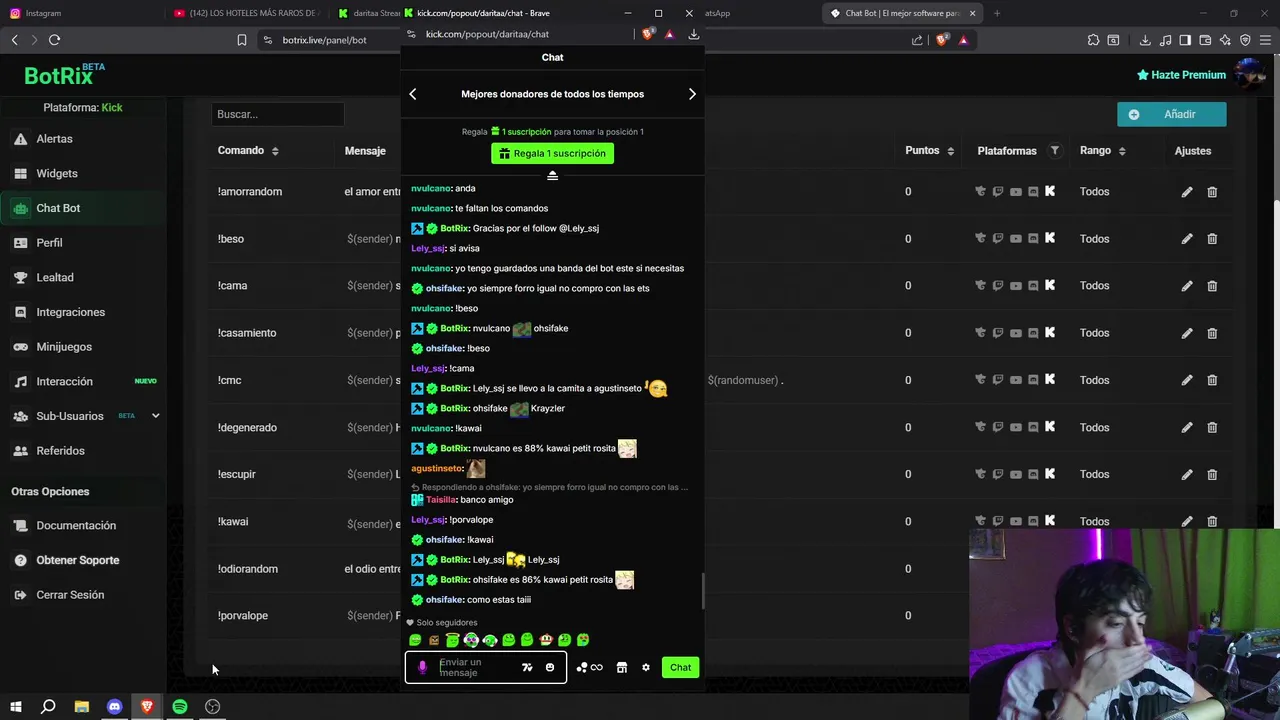Insert the first green emote in quick bar

pos(415,640)
